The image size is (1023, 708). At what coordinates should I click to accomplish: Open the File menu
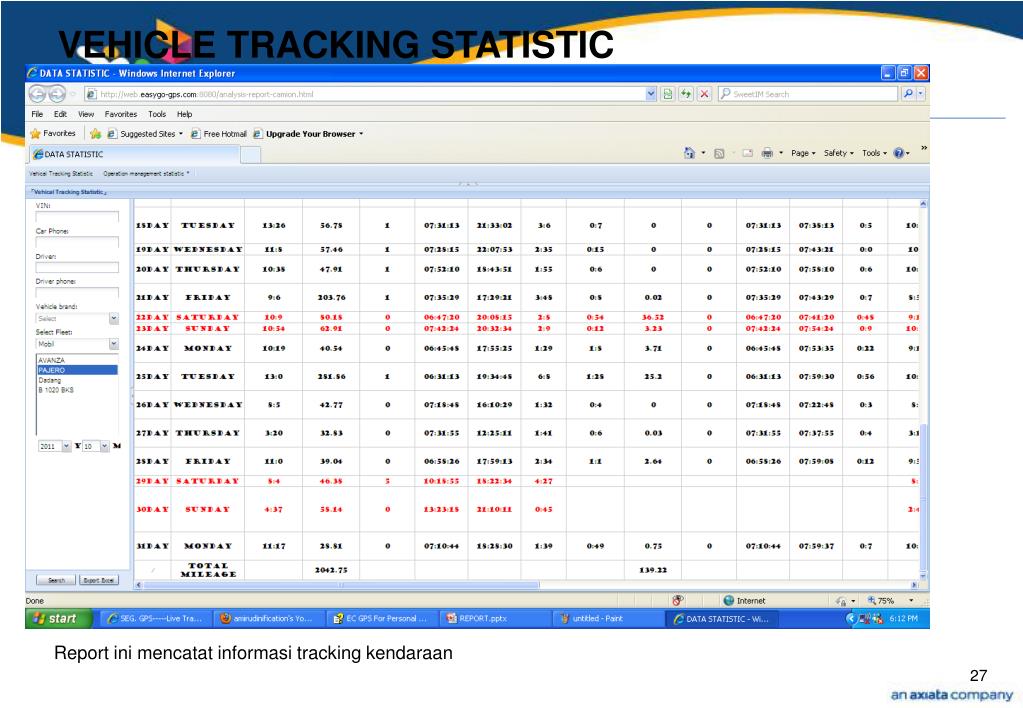tap(37, 114)
